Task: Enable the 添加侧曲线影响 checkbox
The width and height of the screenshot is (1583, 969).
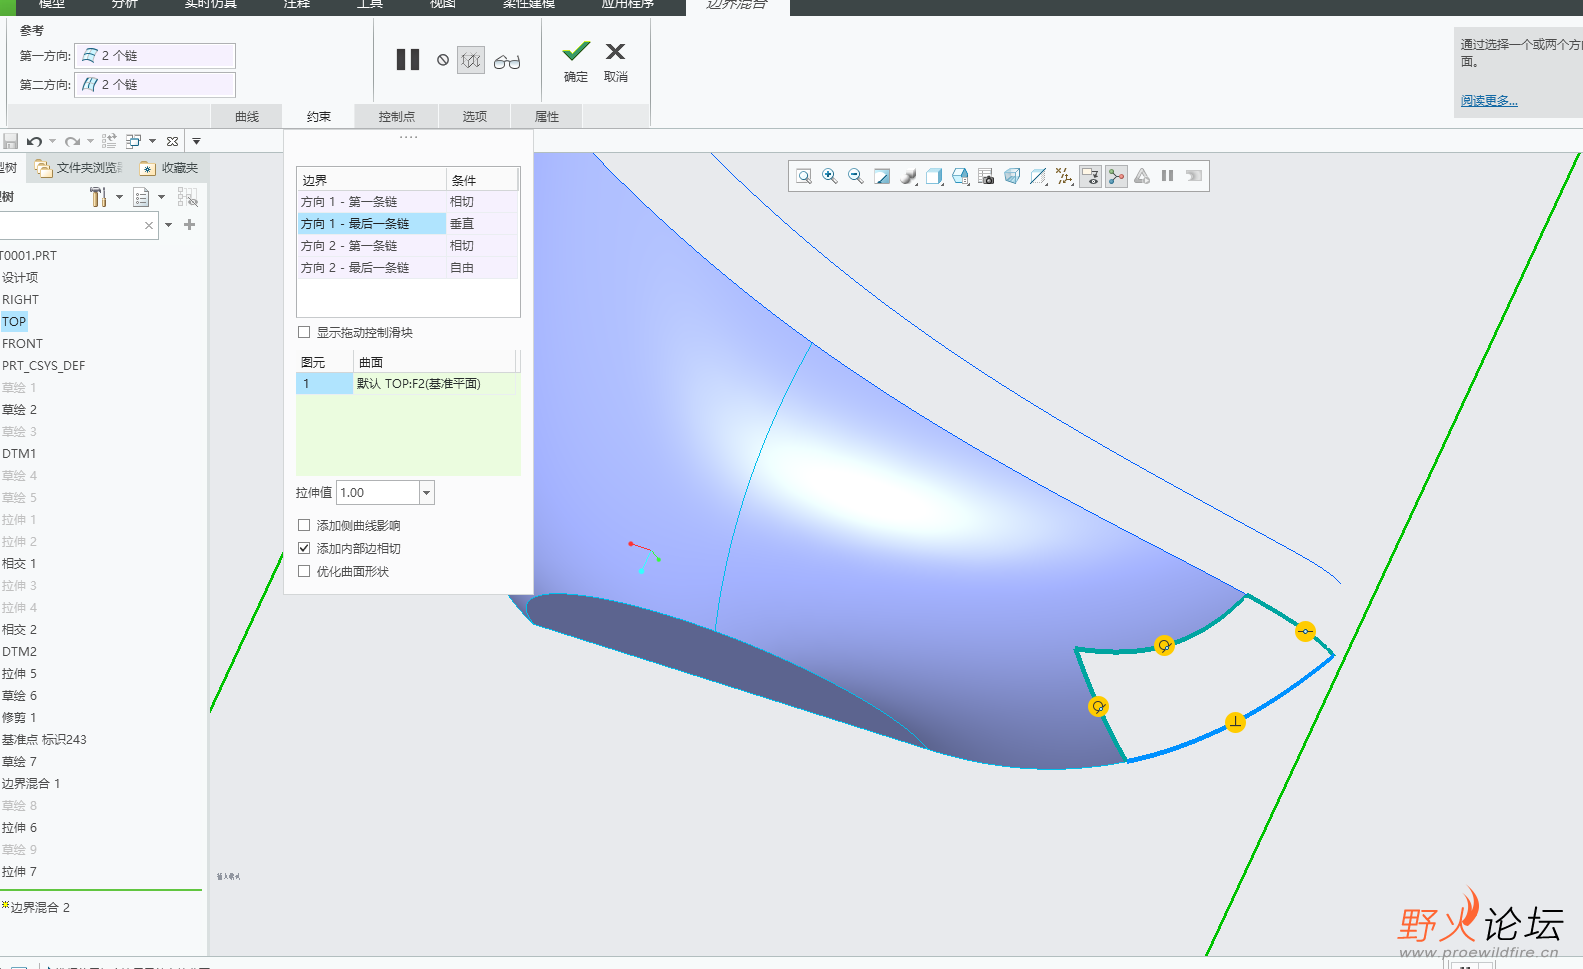Action: pyautogui.click(x=304, y=525)
